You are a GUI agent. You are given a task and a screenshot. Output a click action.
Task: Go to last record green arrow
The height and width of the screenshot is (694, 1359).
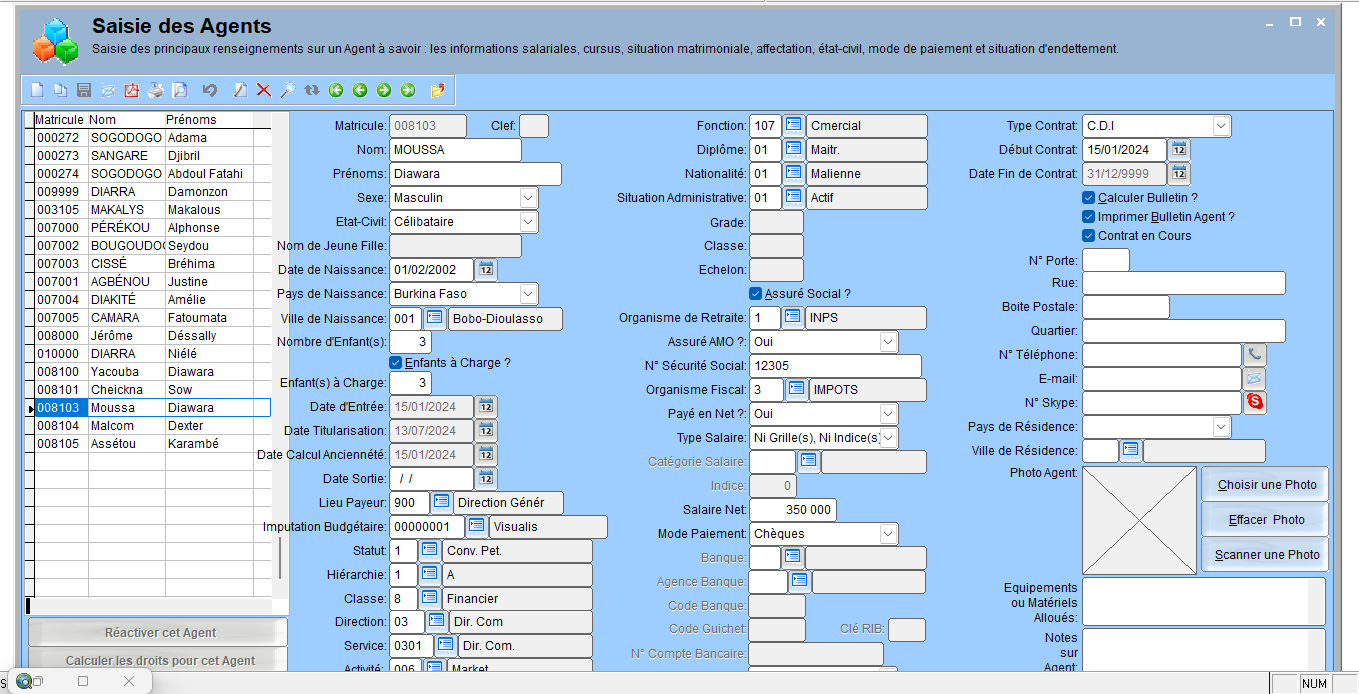click(x=408, y=90)
